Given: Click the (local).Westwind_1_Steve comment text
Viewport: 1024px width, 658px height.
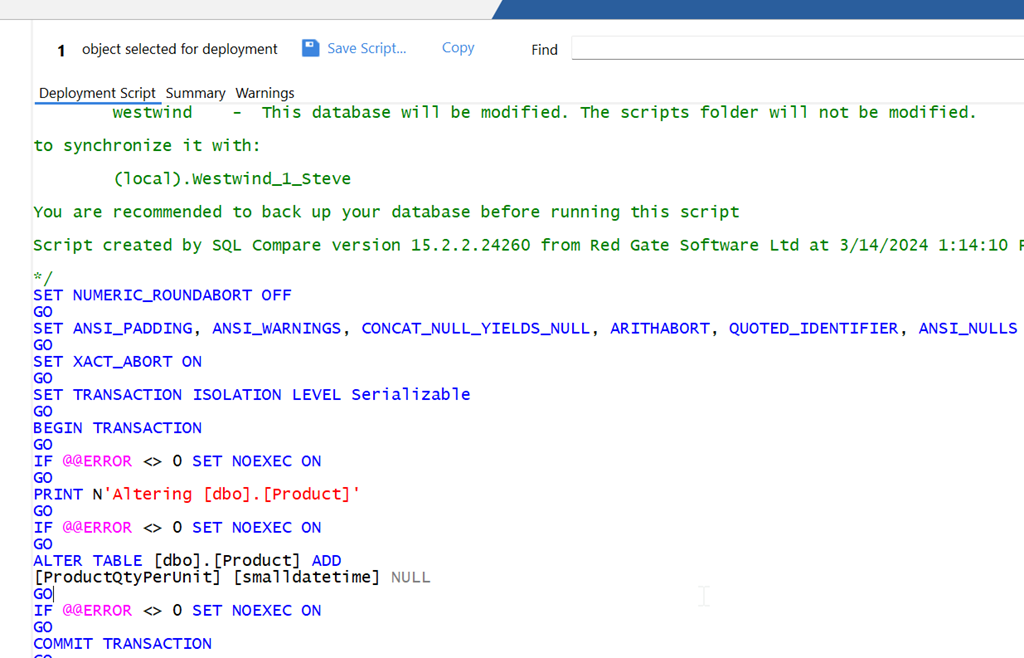Looking at the screenshot, I should pos(232,180).
